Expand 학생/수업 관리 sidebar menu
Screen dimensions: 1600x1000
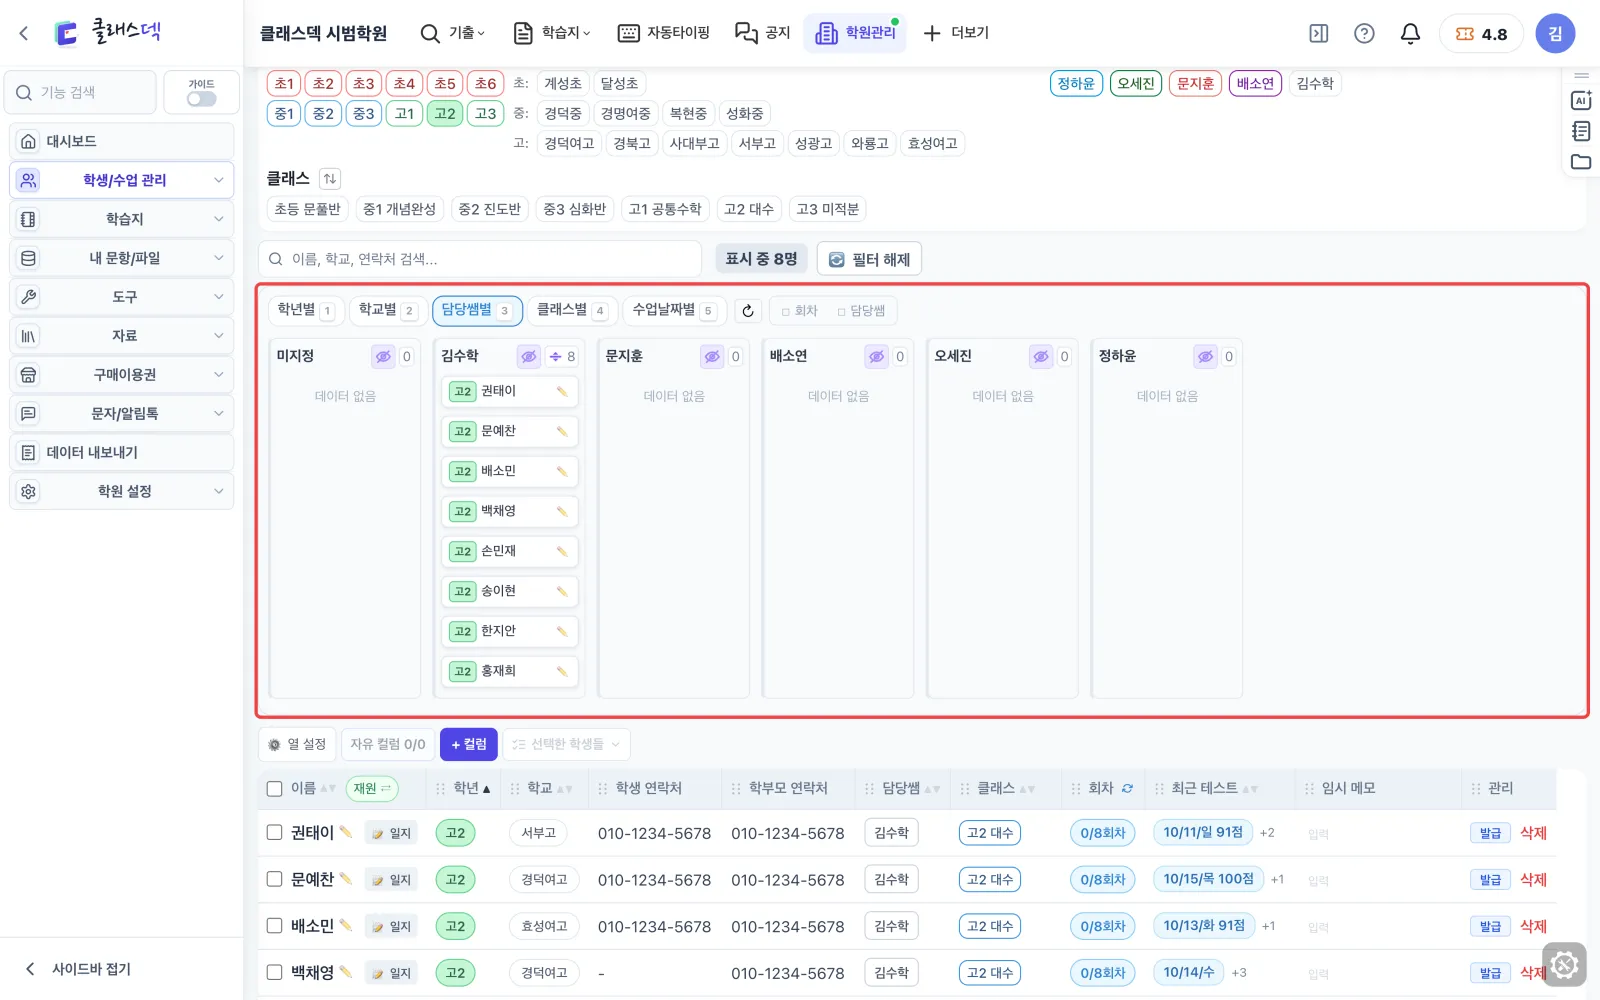122,180
